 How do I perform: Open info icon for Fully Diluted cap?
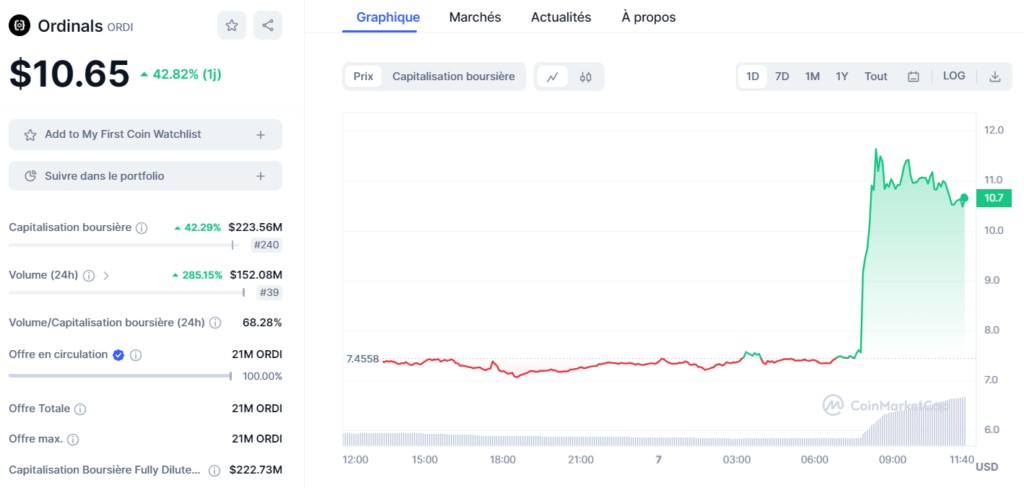pyautogui.click(x=214, y=470)
